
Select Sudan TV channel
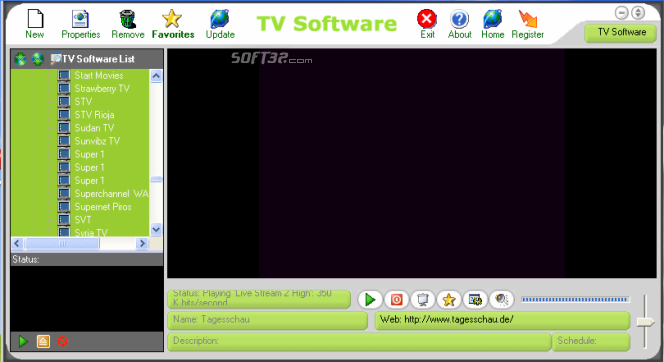pyautogui.click(x=94, y=128)
